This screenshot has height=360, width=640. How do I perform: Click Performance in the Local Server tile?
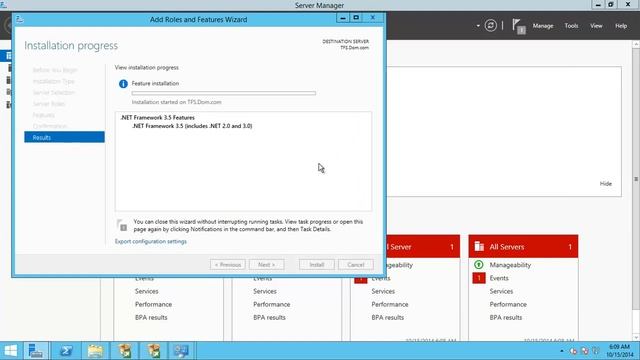[x=390, y=304]
